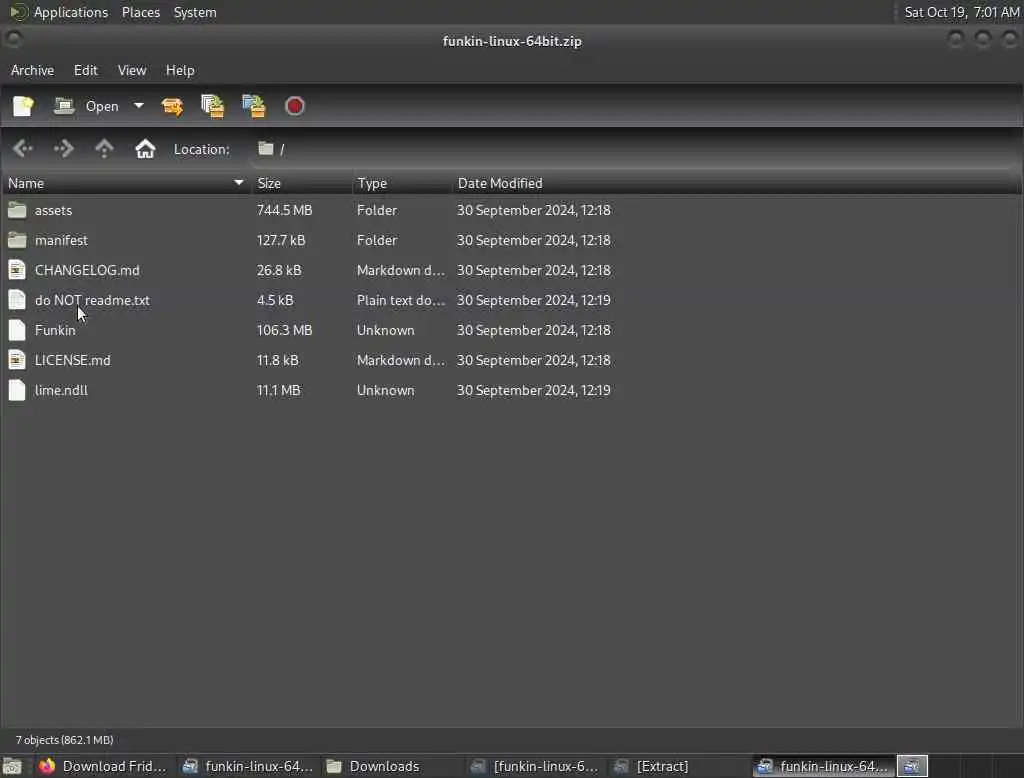
Task: Sort by the Name column header
Action: [126, 184]
